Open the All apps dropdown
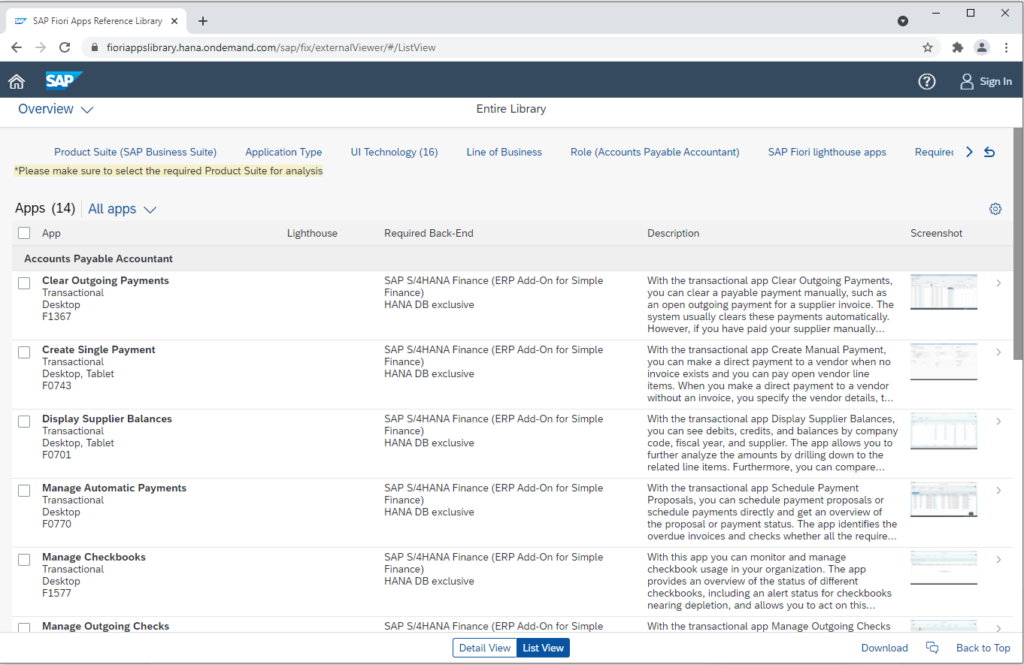 (x=122, y=209)
